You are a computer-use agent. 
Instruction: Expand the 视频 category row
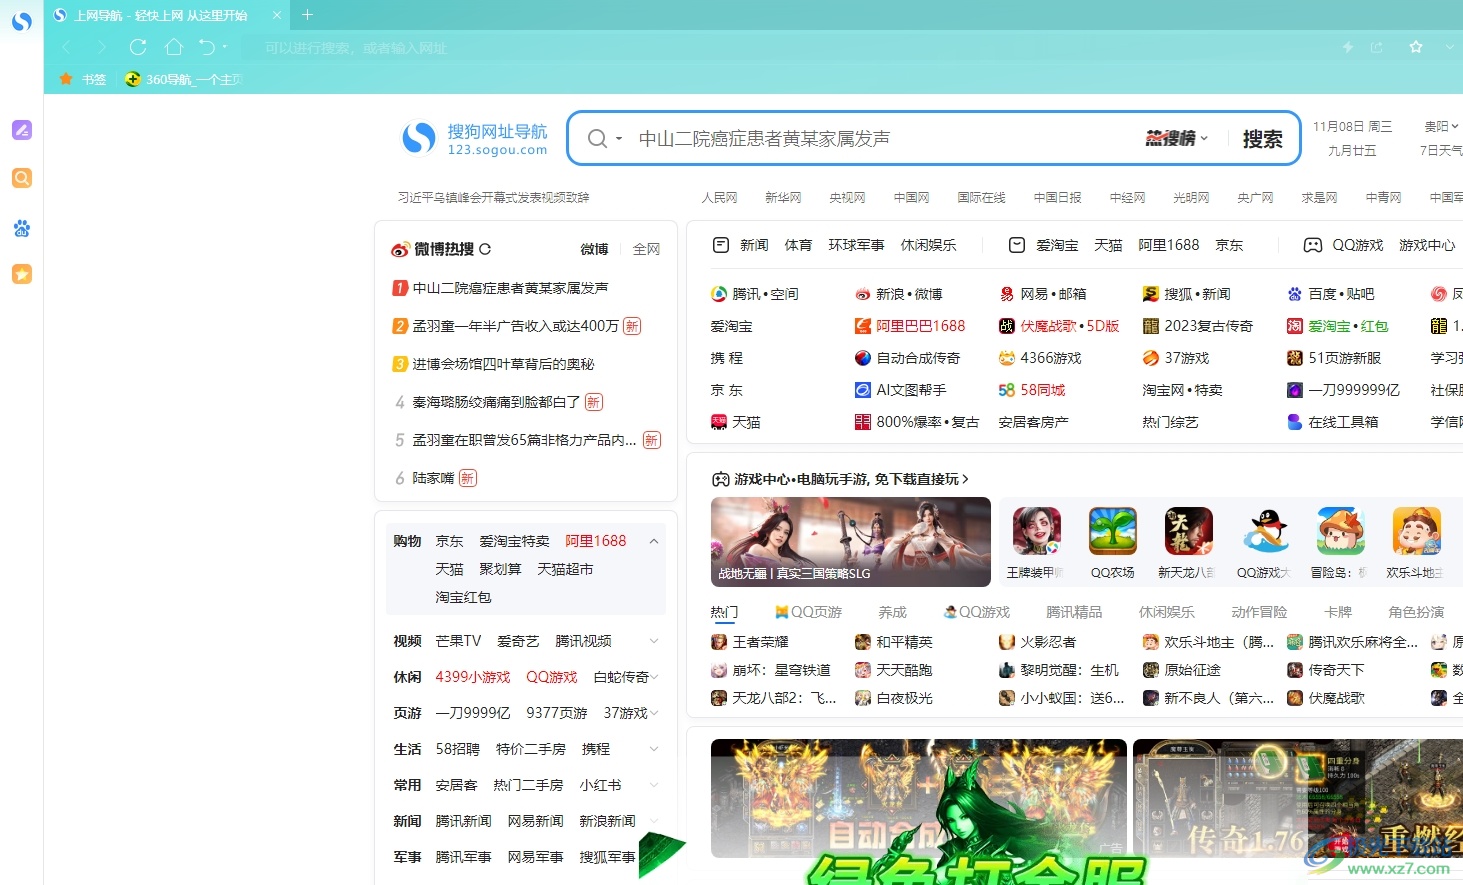(x=654, y=641)
